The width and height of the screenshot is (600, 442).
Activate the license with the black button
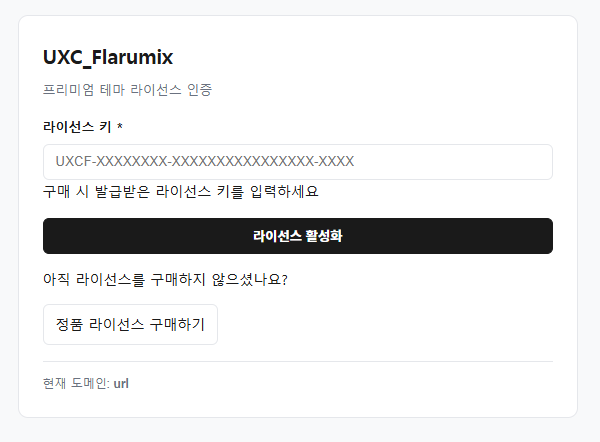298,236
